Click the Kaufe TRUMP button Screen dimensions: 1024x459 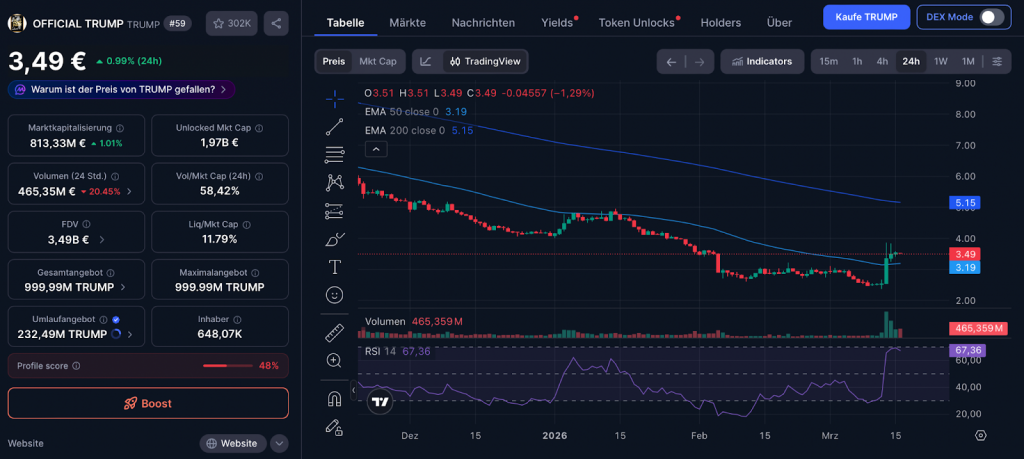pos(866,17)
